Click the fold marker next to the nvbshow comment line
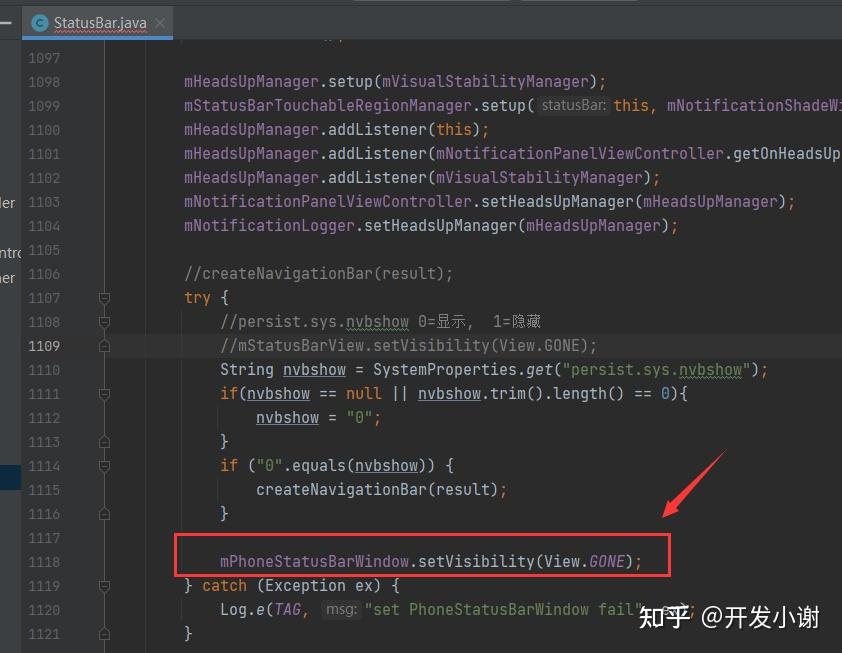The height and width of the screenshot is (653, 842). click(x=104, y=321)
